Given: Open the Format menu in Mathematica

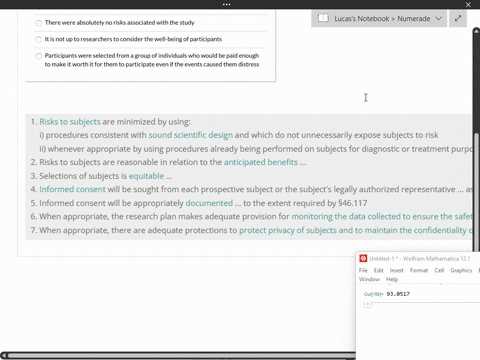Looking at the screenshot, I should (419, 270).
